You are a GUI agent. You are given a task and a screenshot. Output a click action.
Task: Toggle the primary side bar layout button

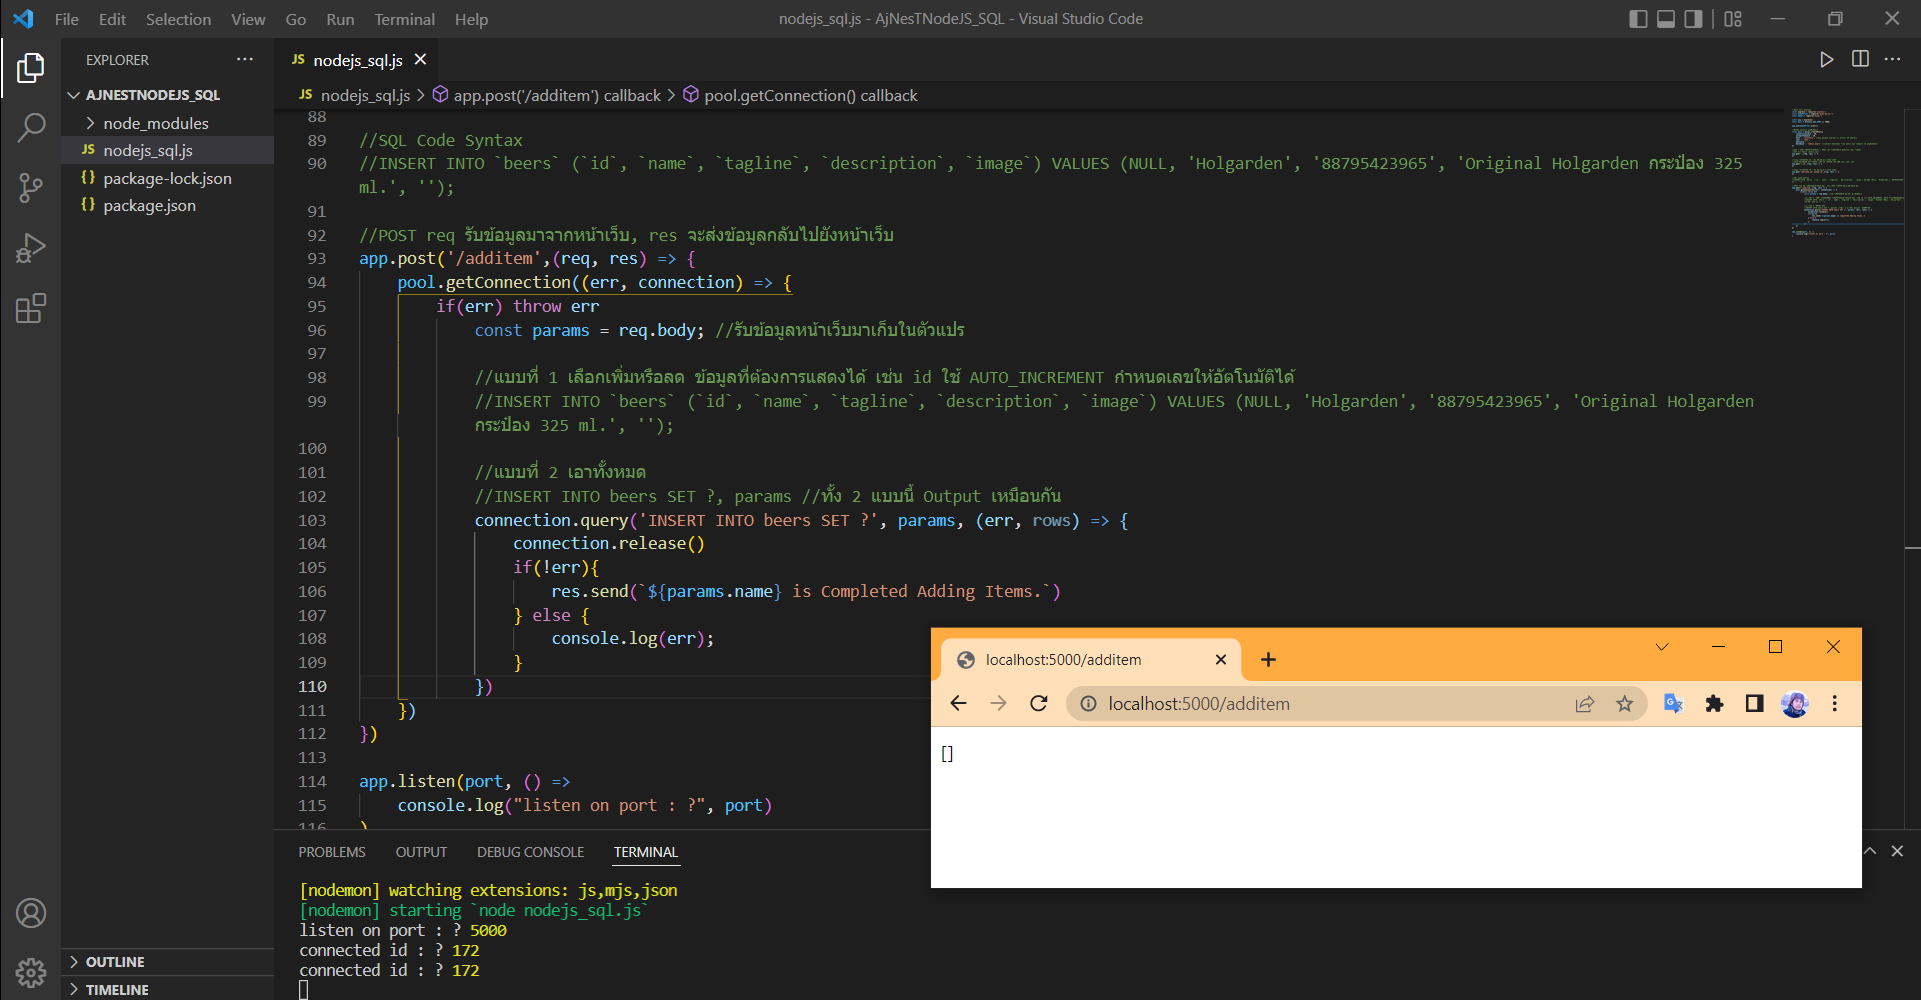click(1638, 19)
